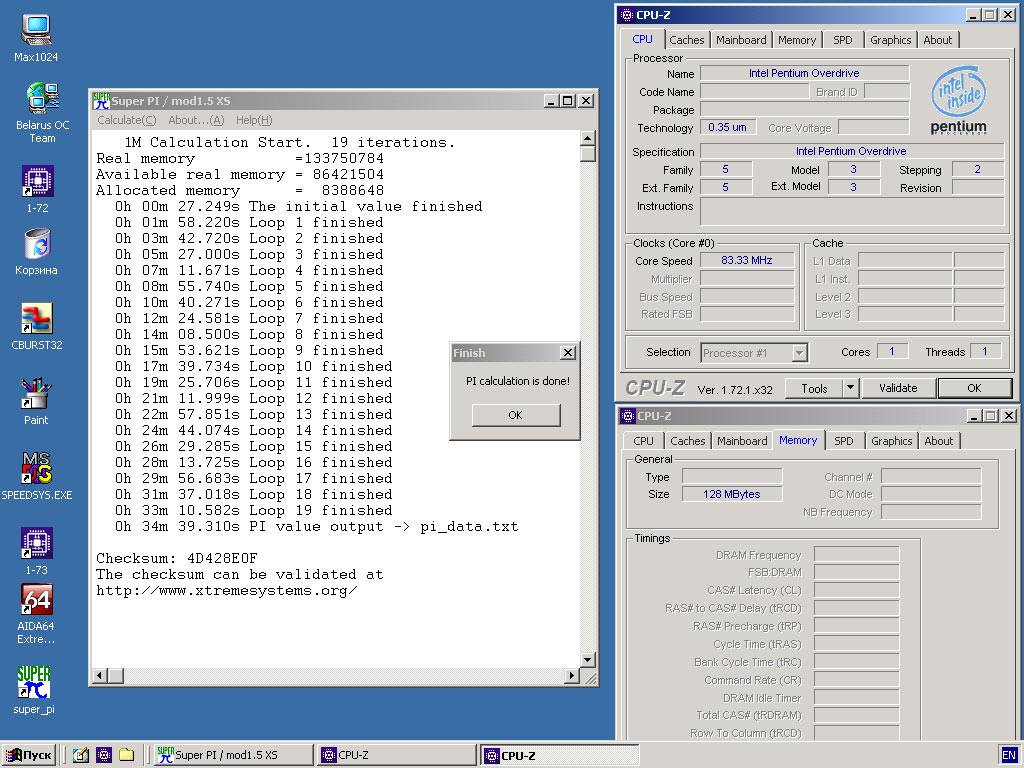Viewport: 1024px width, 768px height.
Task: Click the Core Speed 83.33 MHz field
Action: point(747,261)
